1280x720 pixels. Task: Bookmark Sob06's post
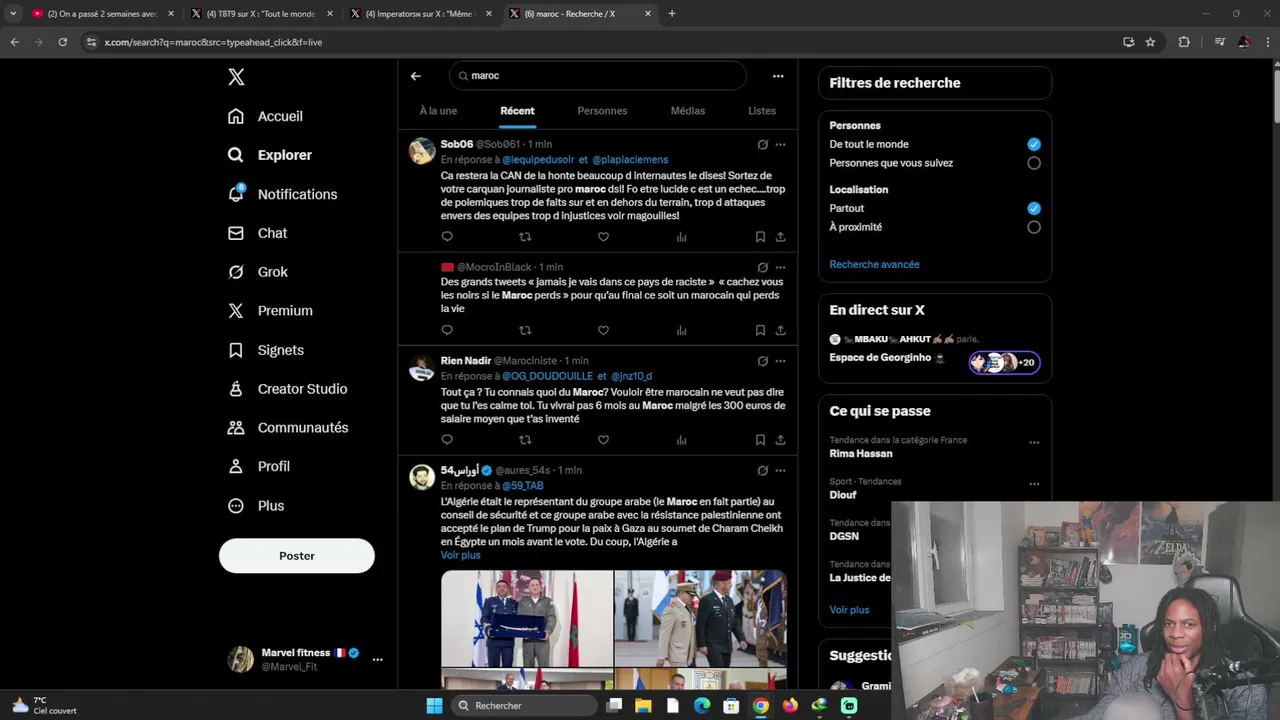[760, 237]
